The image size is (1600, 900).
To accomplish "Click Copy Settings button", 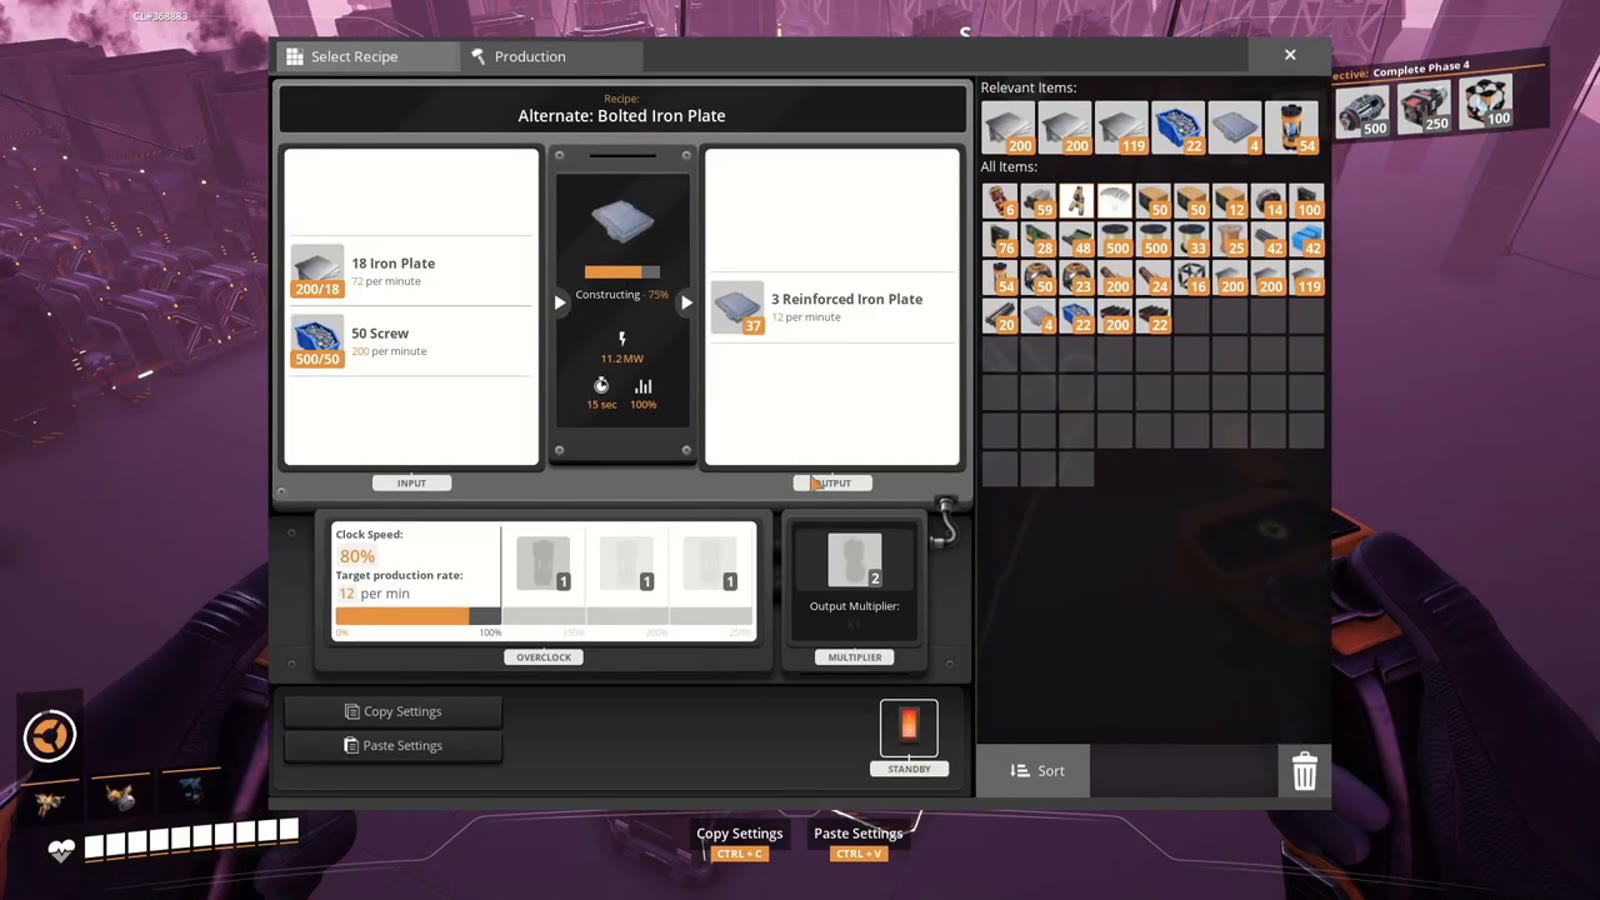I will point(393,711).
